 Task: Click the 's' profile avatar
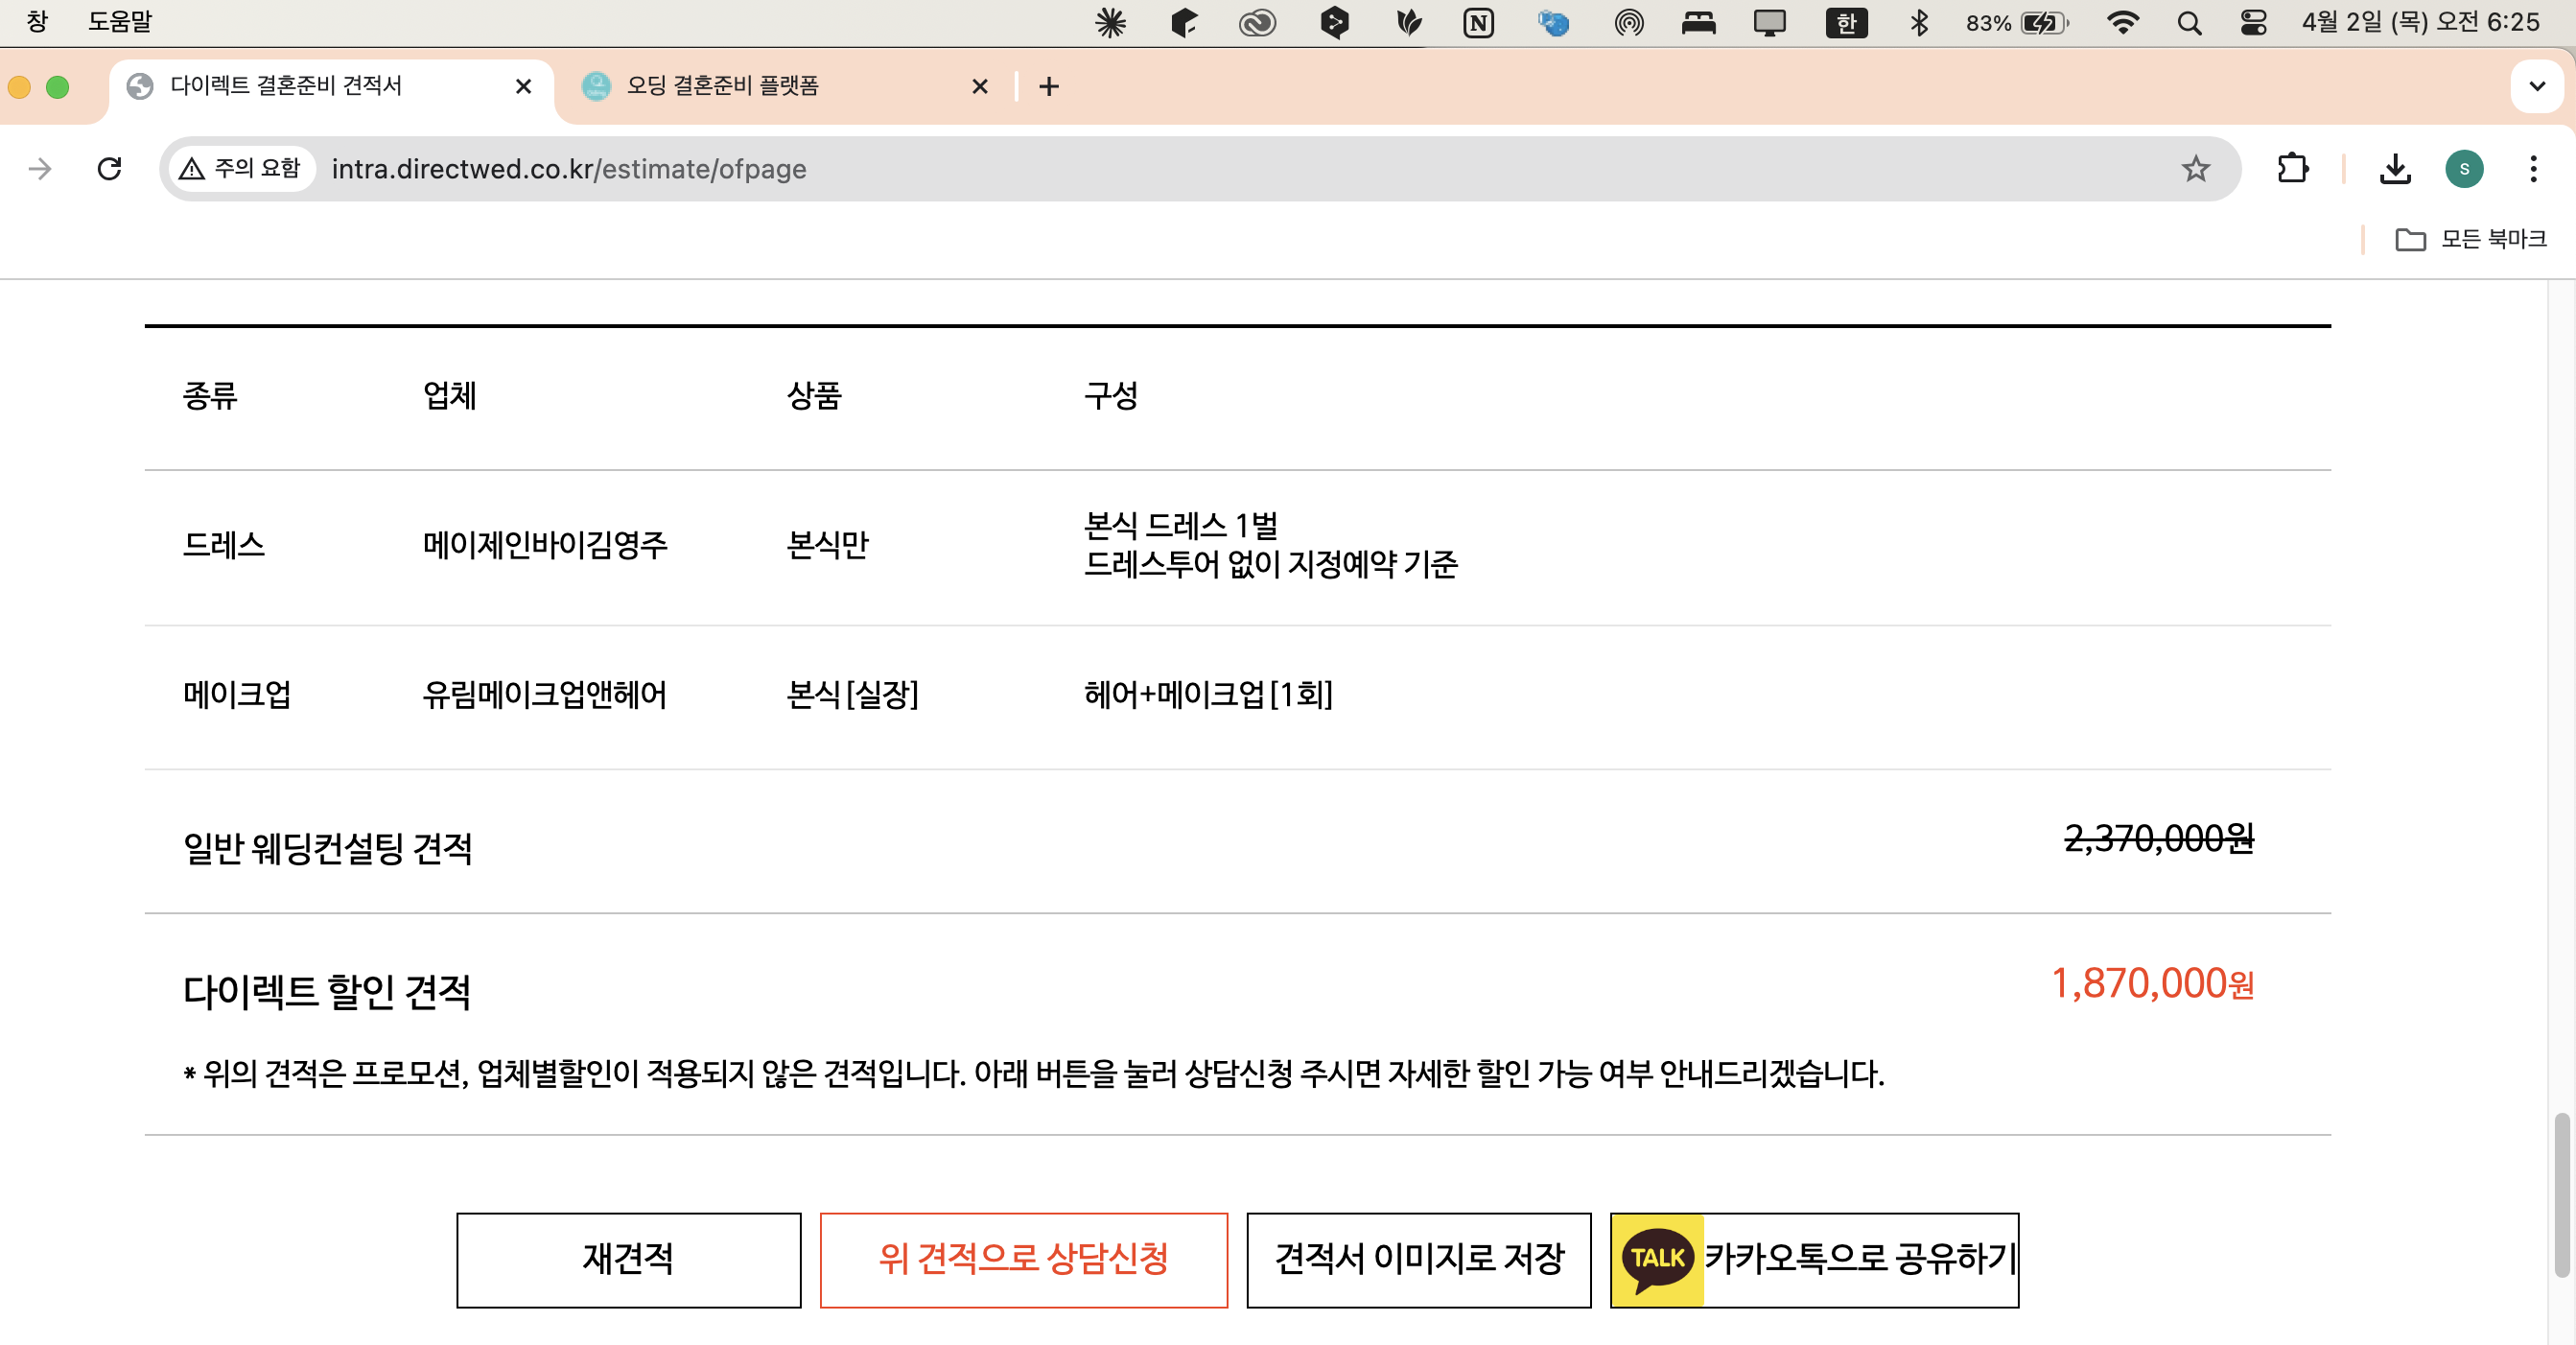(x=2465, y=168)
